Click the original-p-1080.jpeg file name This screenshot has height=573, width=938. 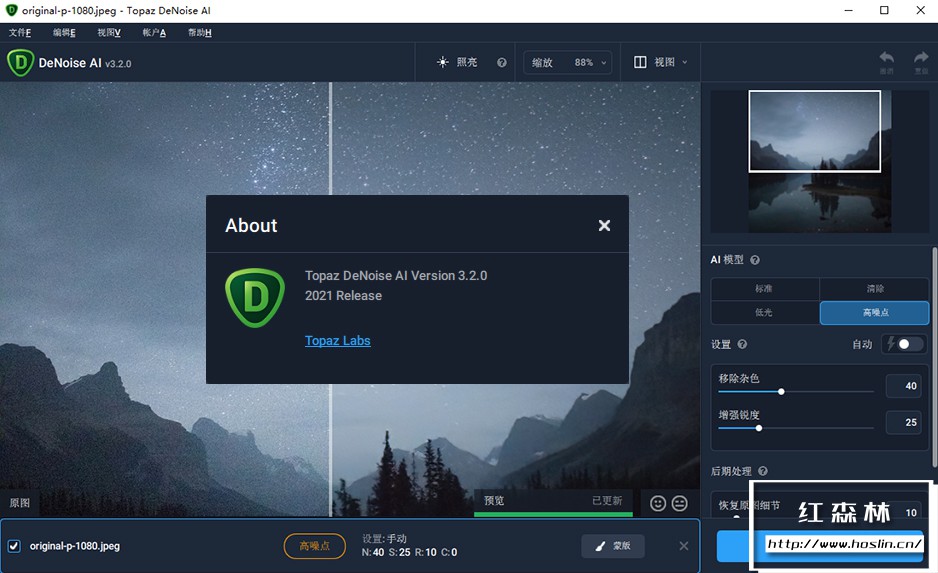[75, 546]
